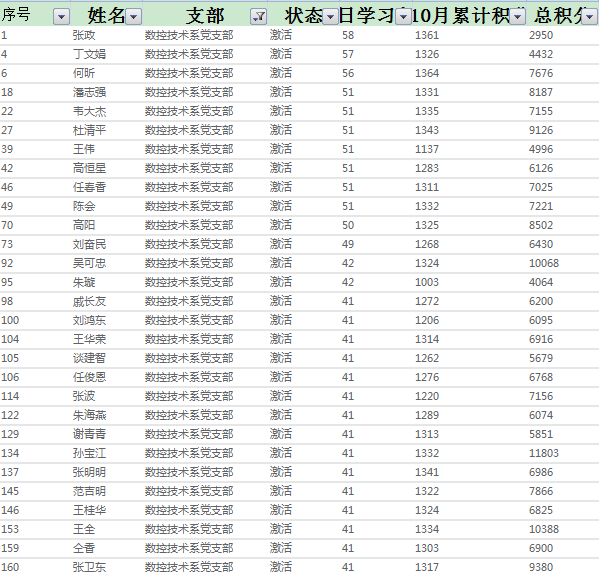This screenshot has width=599, height=576.
Task: Select the 激活 status cell for 王全
Action: coord(281,529)
